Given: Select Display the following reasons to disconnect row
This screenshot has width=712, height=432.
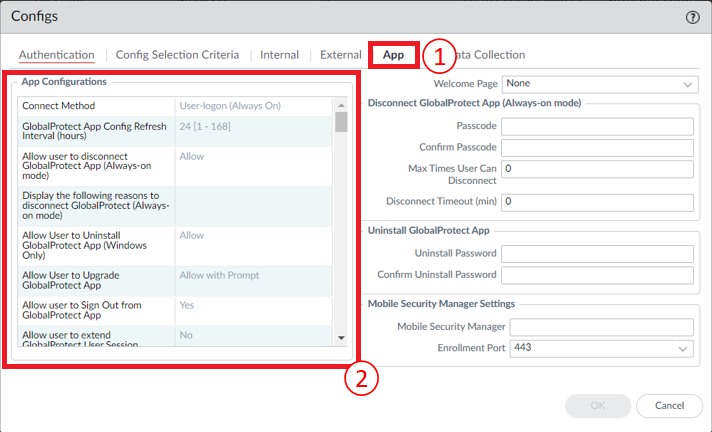Looking at the screenshot, I should click(x=175, y=206).
